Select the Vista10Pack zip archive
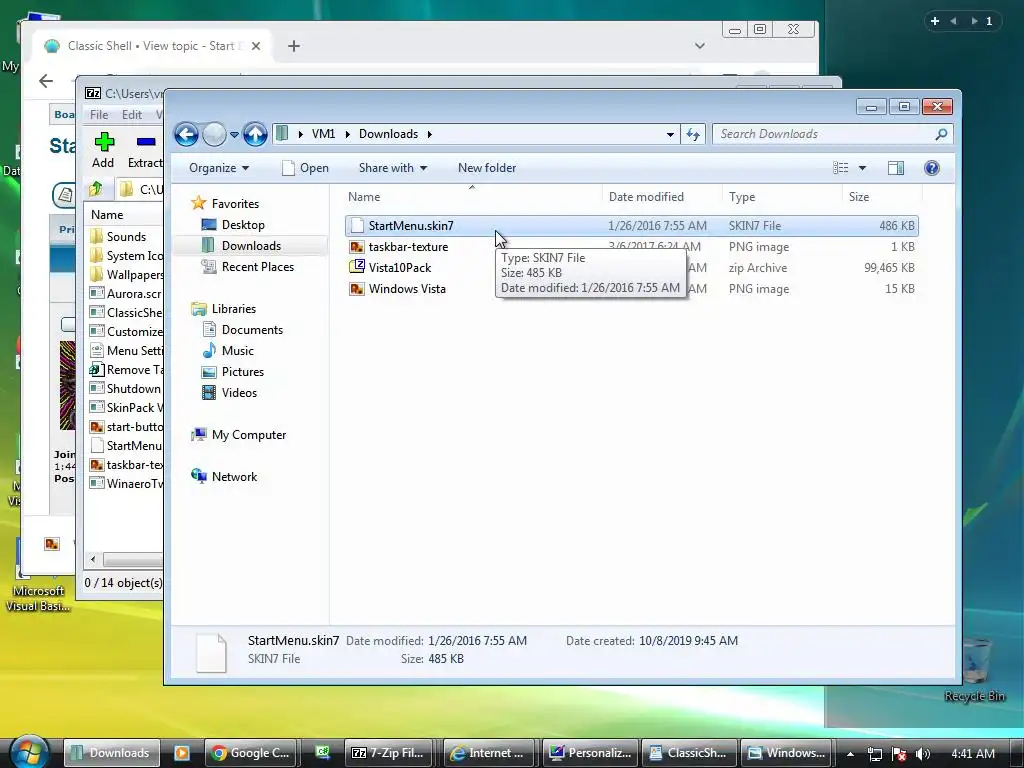 pyautogui.click(x=632, y=268)
